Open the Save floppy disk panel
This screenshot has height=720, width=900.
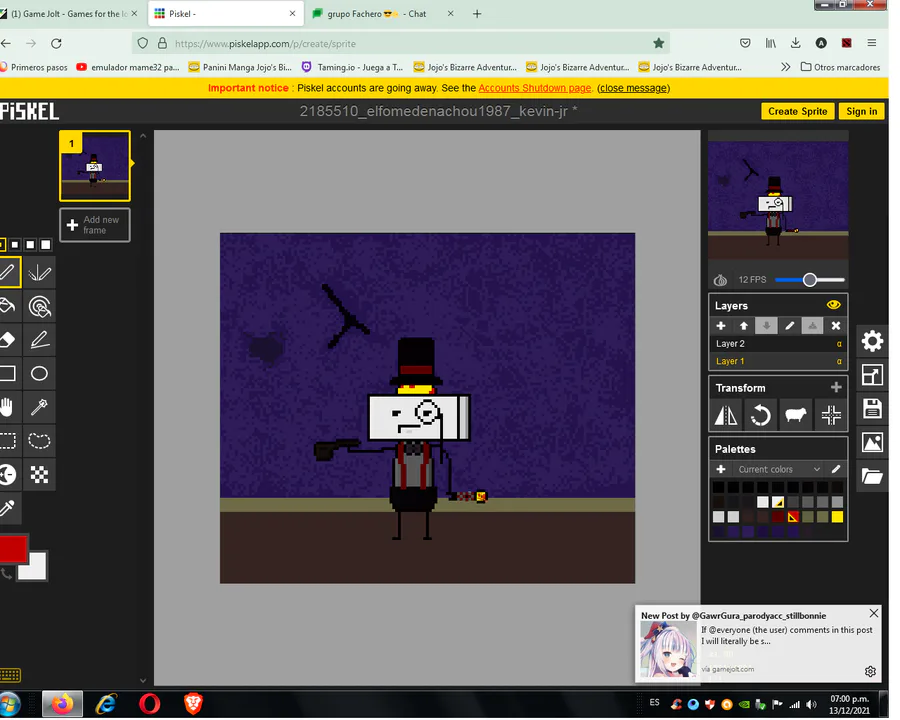pos(872,409)
